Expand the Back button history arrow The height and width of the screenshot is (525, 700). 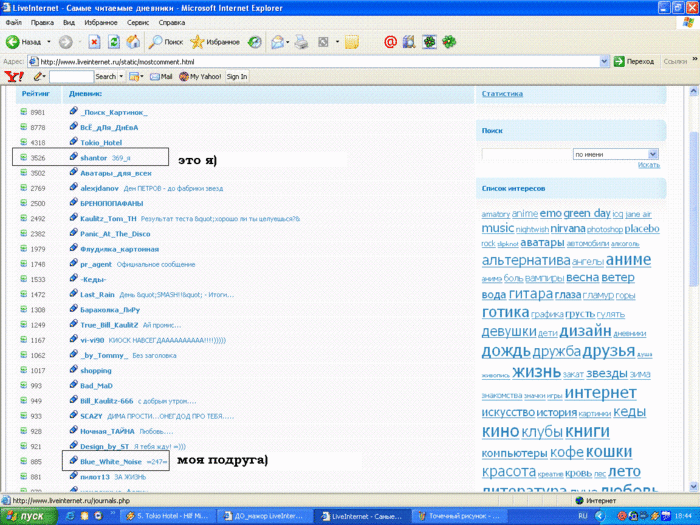tap(49, 42)
